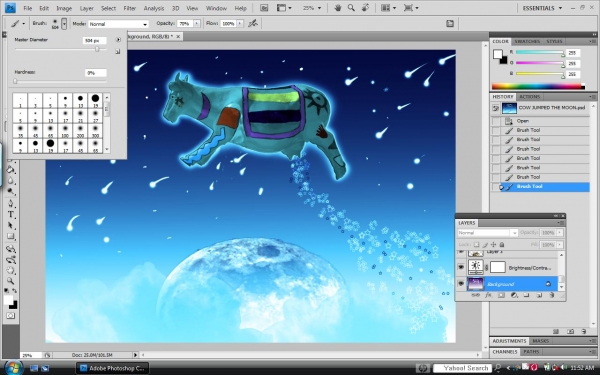This screenshot has height=375, width=600.
Task: Toggle lock transparent pixels in Layers panel
Action: [476, 245]
